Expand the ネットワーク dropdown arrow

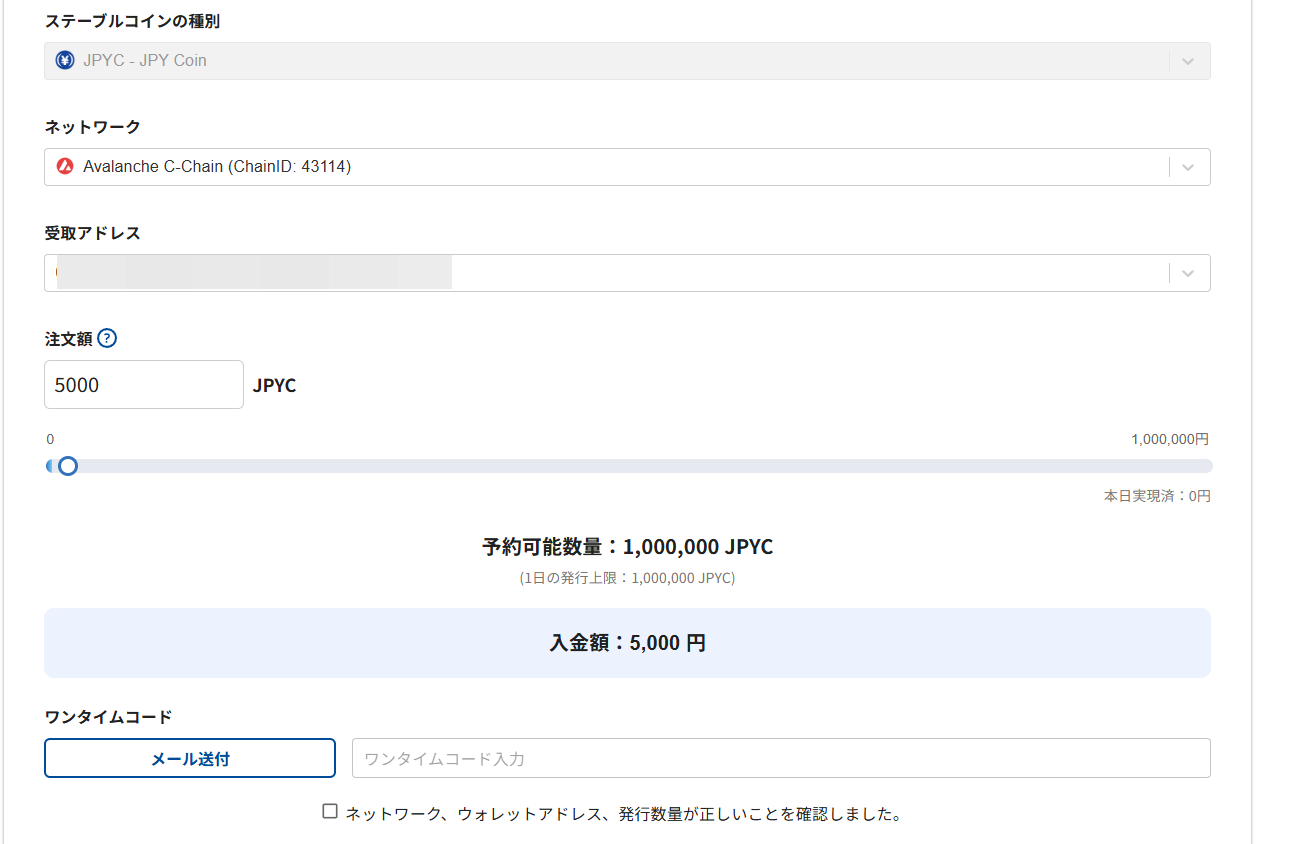tap(1188, 167)
